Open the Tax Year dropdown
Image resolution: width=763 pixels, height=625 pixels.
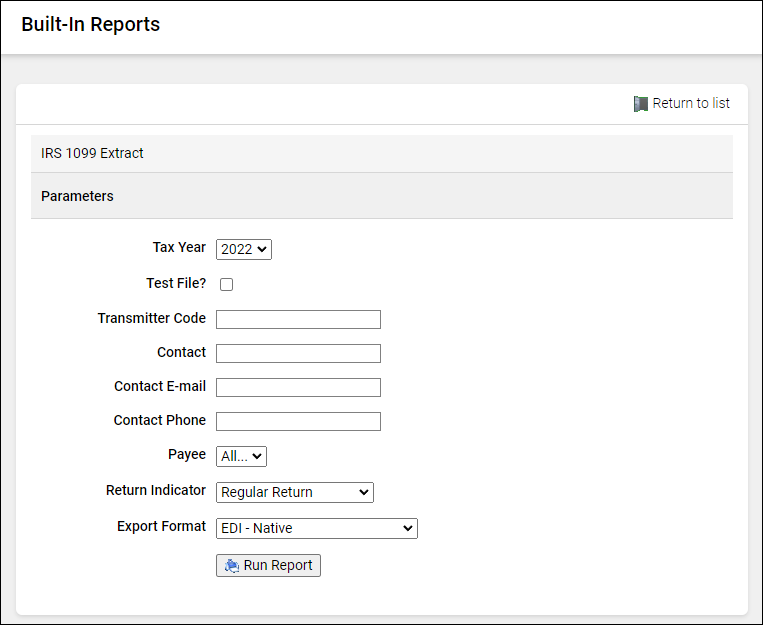click(x=244, y=249)
